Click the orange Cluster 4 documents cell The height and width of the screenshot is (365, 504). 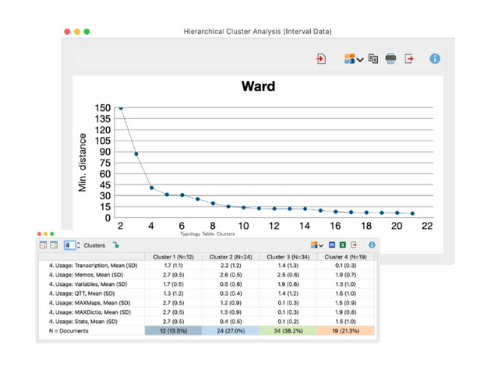[x=346, y=331]
